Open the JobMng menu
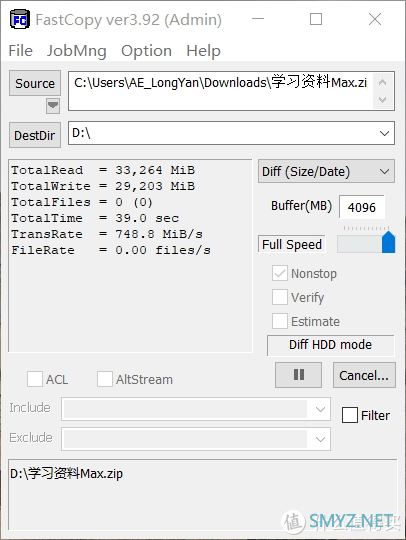Viewport: 406px width, 540px height. pos(77,51)
